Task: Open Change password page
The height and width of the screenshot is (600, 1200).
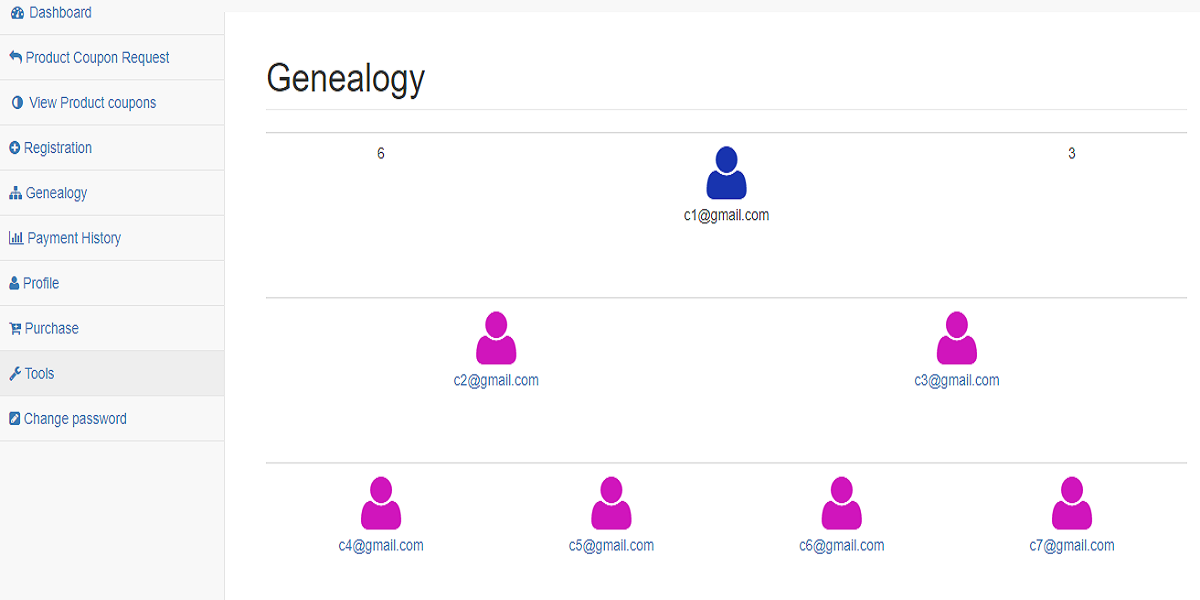Action: [x=112, y=419]
